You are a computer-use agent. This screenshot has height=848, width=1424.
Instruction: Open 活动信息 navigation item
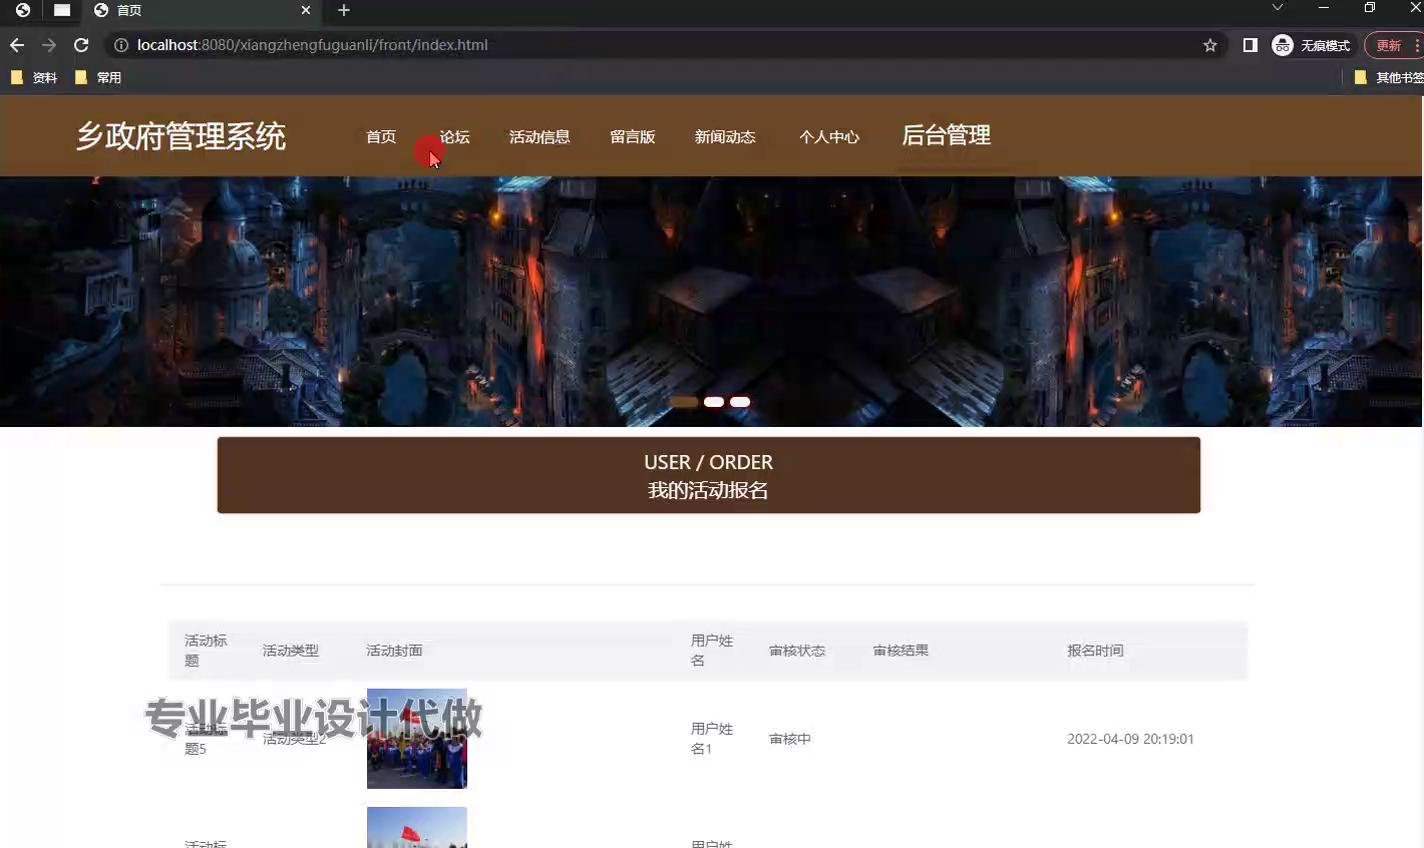tap(539, 137)
